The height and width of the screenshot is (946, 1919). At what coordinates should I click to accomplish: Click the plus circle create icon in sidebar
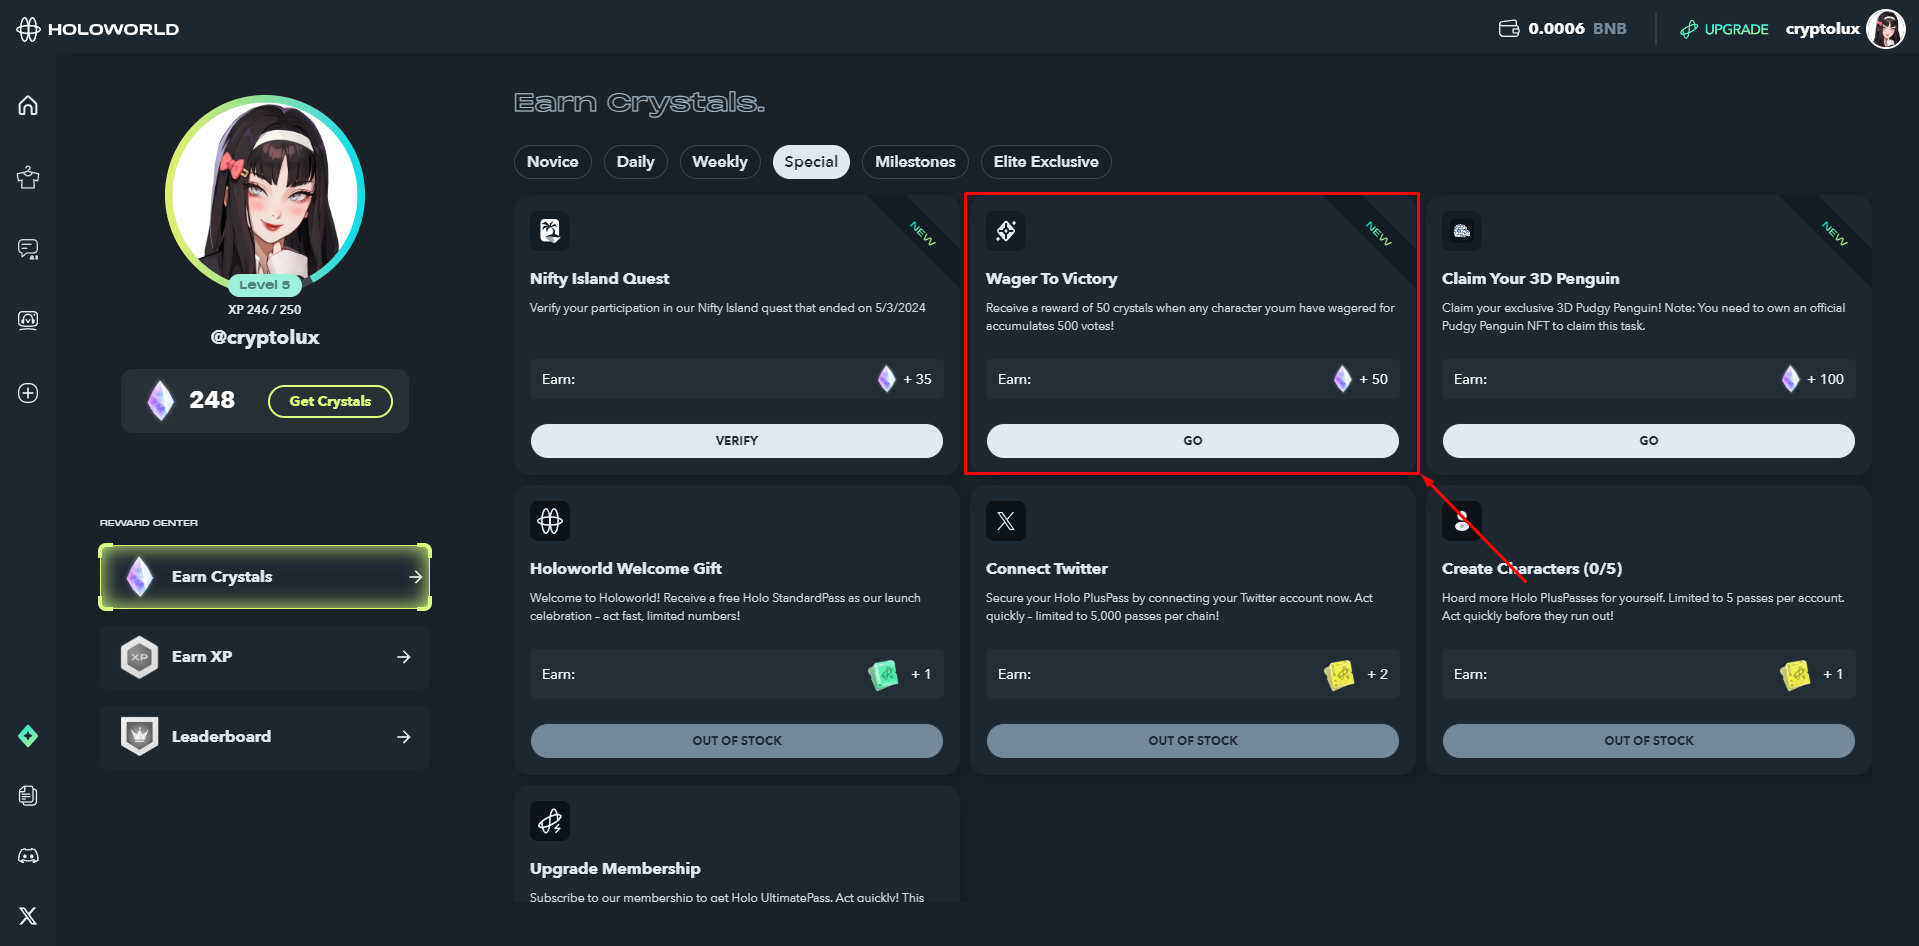point(28,393)
